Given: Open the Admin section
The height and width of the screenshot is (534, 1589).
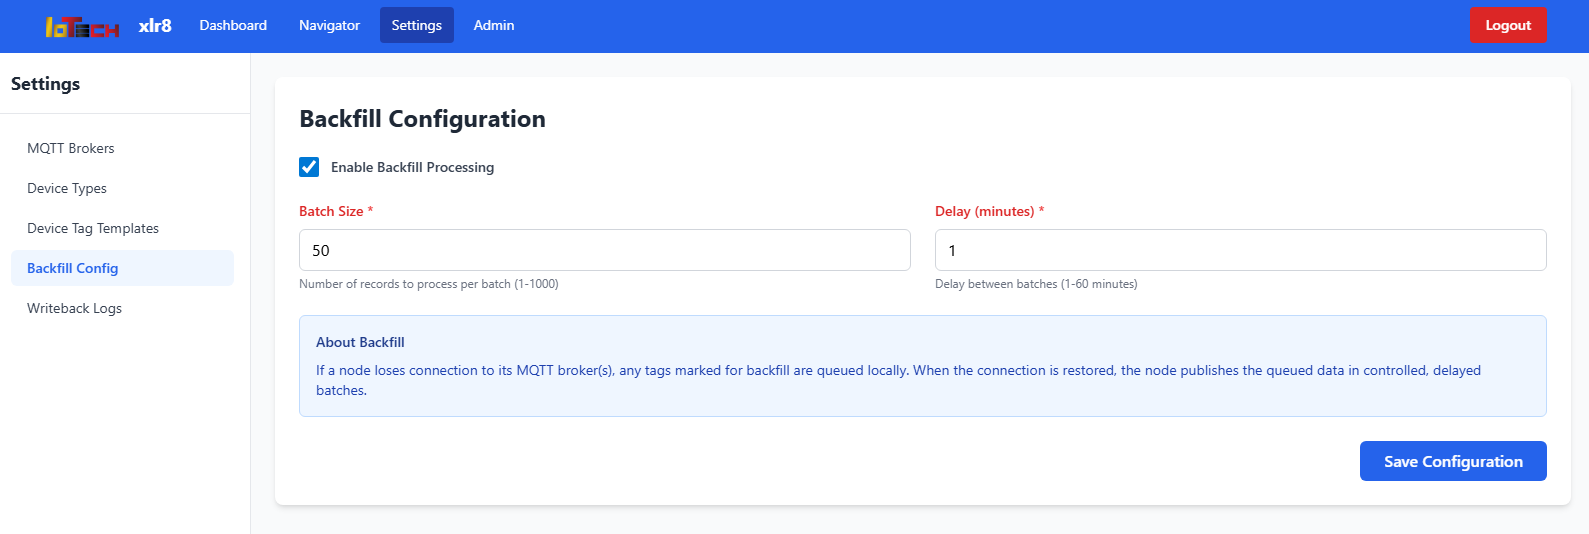Looking at the screenshot, I should 494,25.
